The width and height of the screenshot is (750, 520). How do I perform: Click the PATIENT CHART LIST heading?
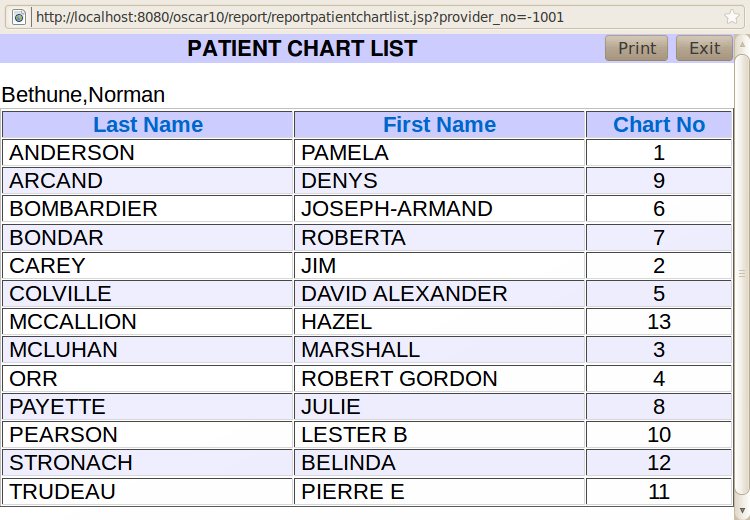coord(302,49)
